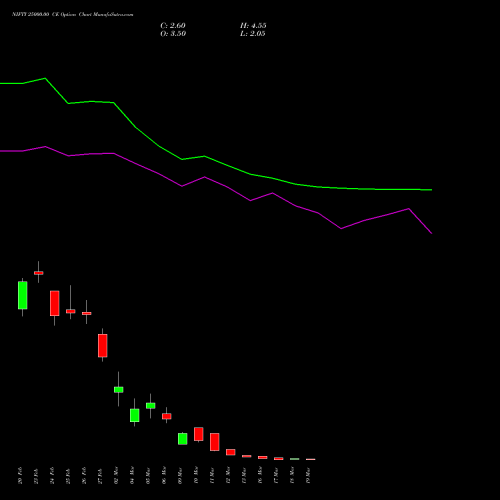
Task: Click the 20 Feb date label
Action: coord(21,475)
